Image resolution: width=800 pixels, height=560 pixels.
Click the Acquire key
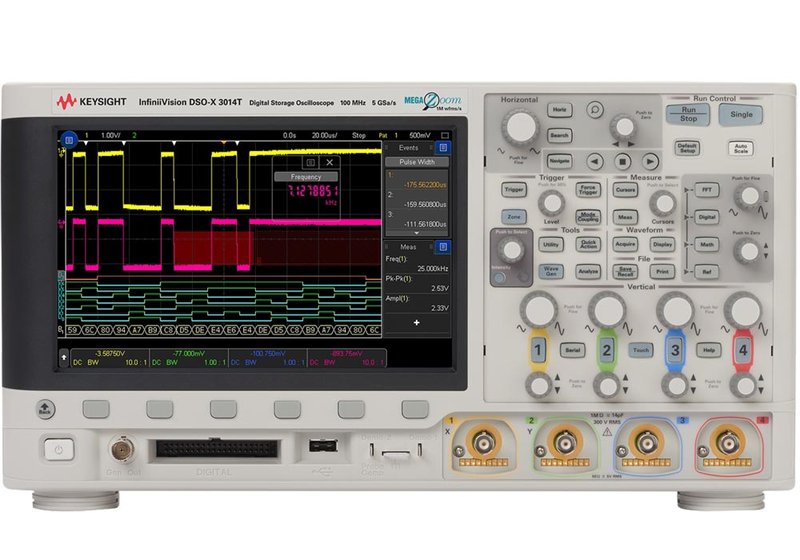pos(625,244)
